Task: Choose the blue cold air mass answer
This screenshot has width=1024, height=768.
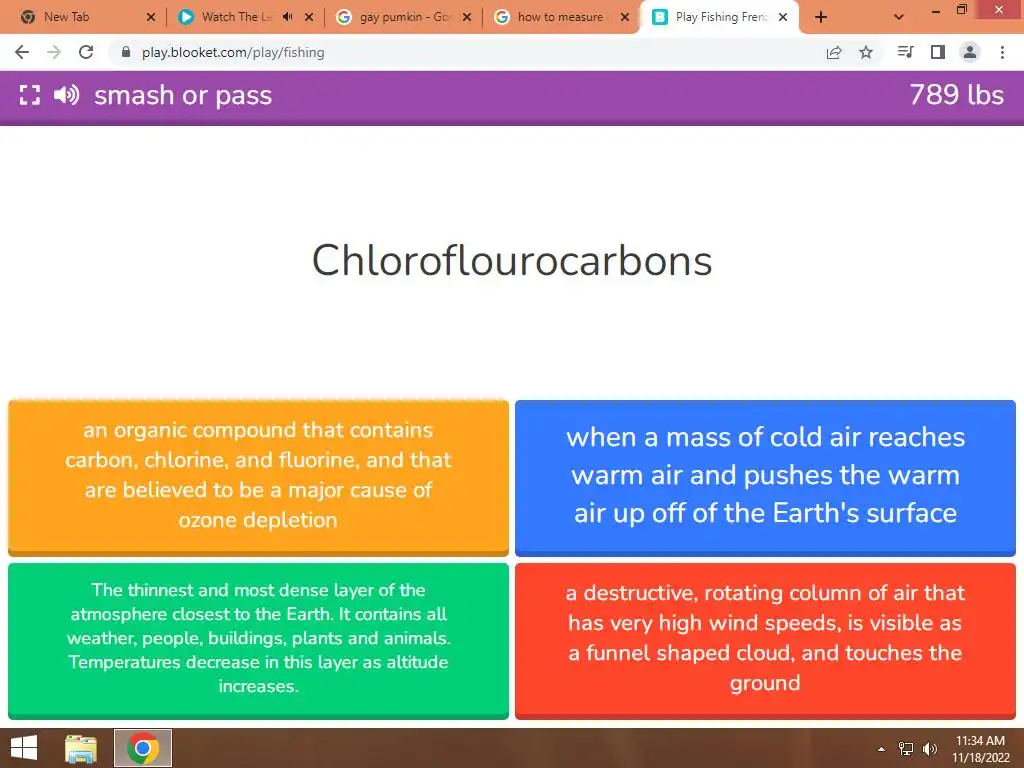Action: coord(765,477)
